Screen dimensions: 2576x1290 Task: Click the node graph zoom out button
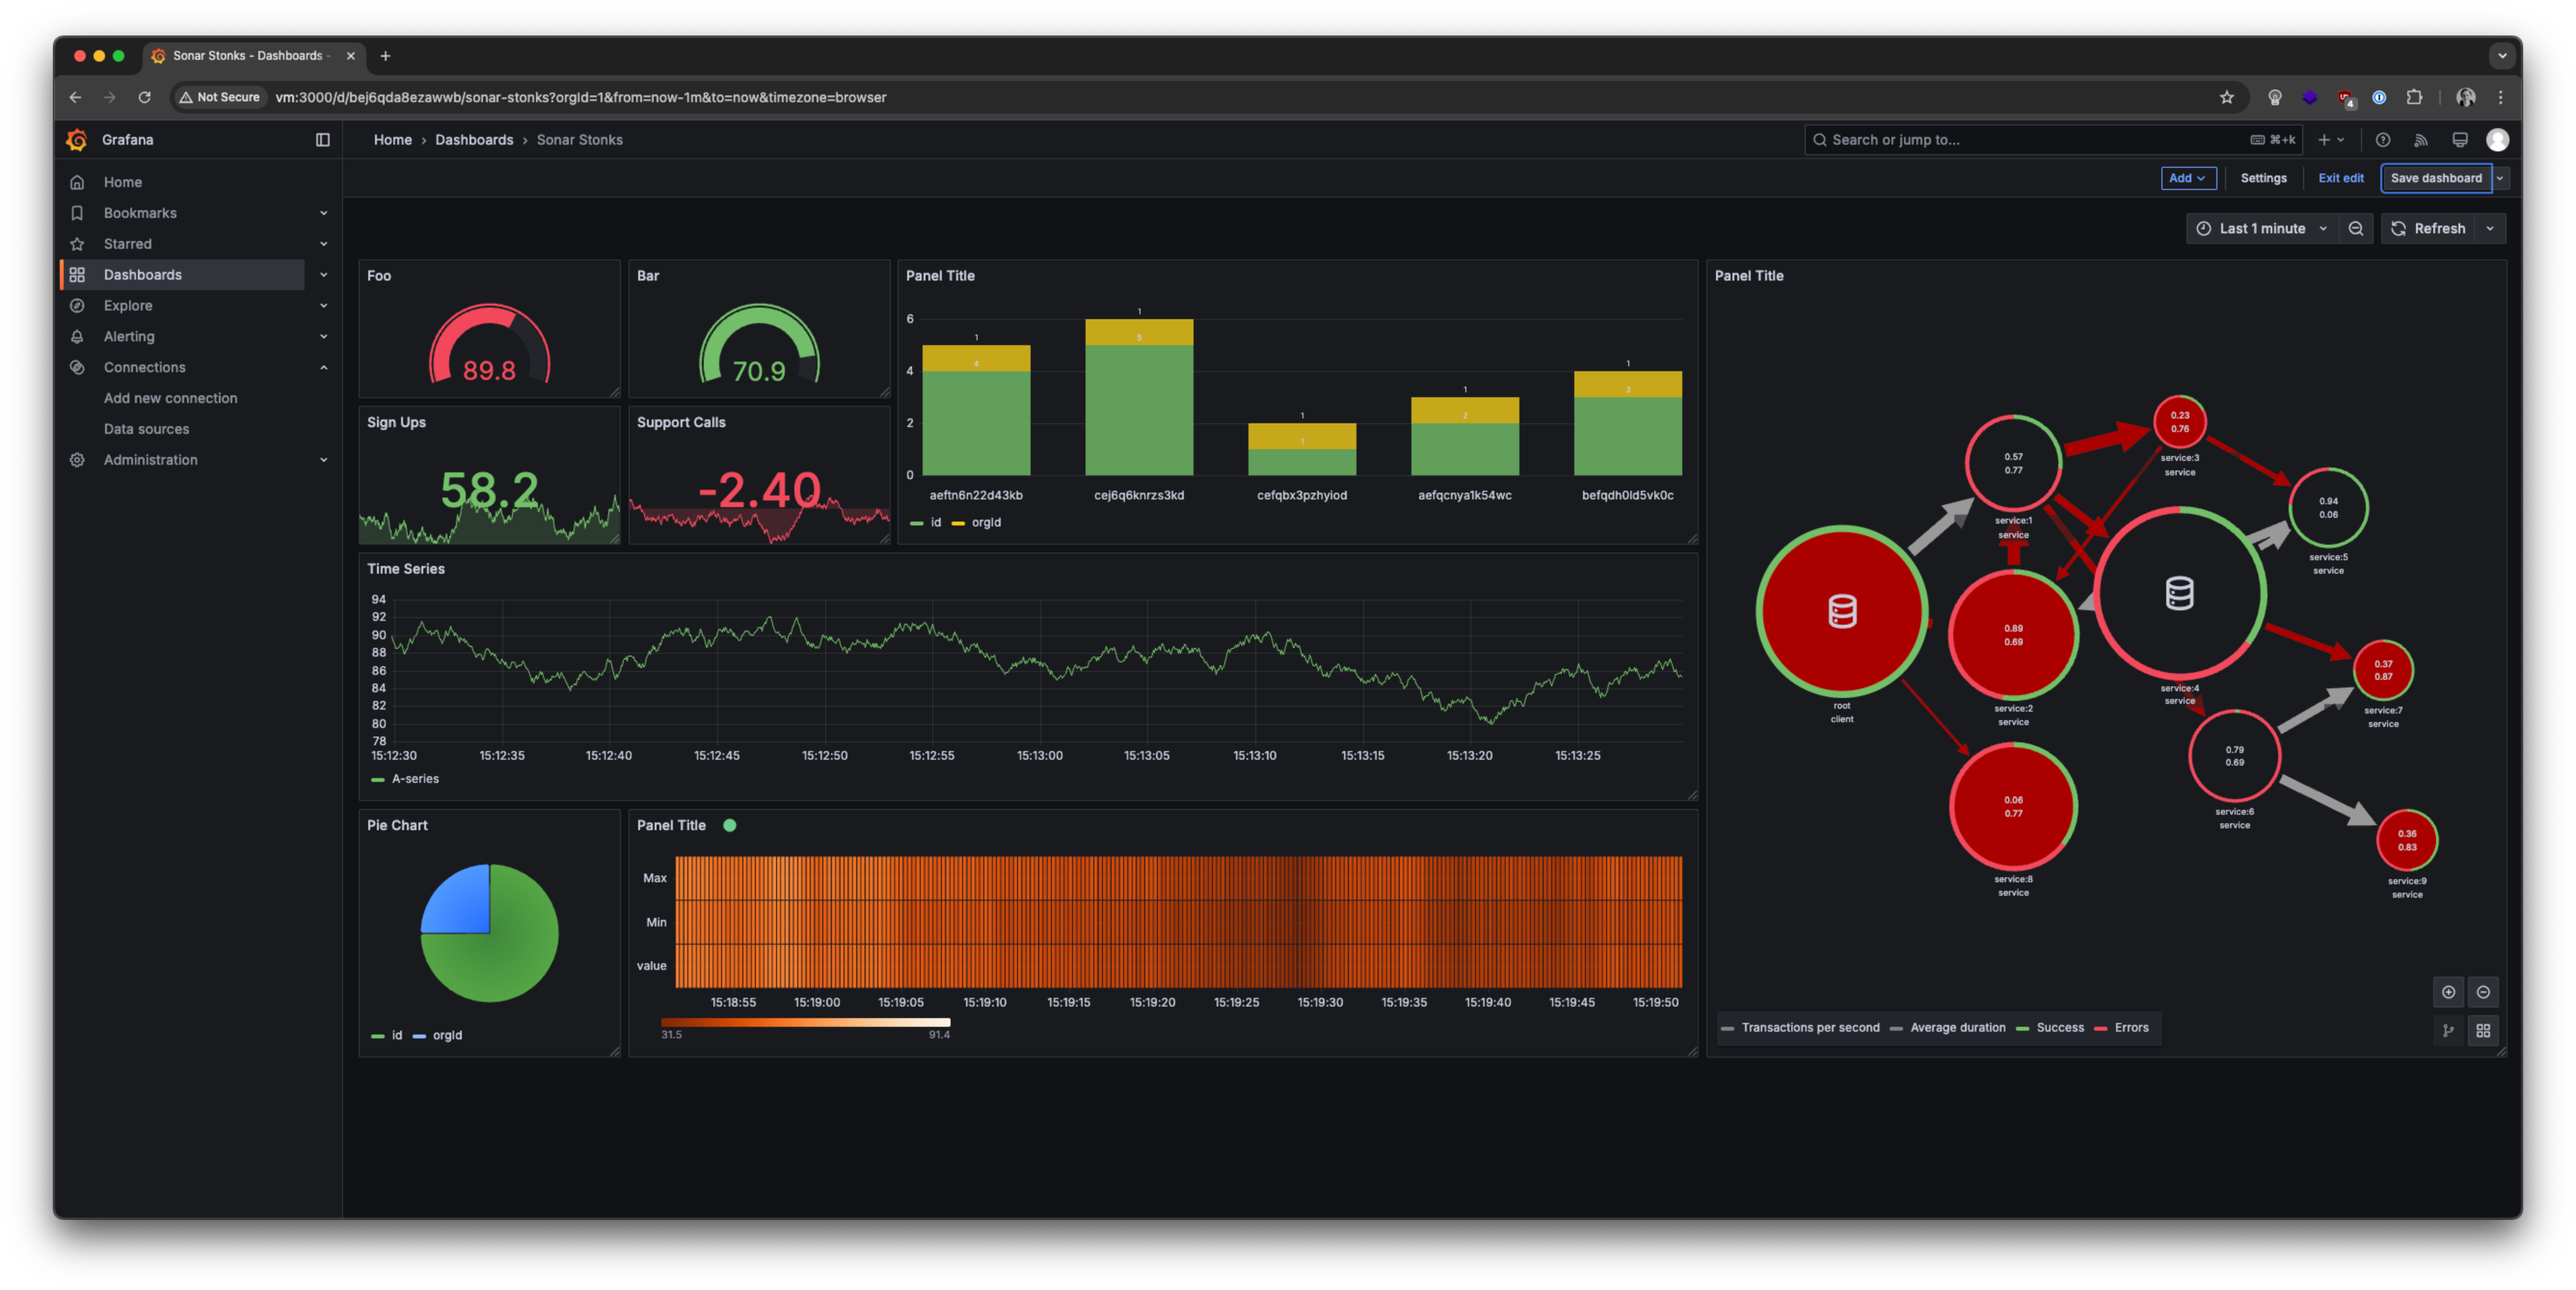click(x=2483, y=992)
